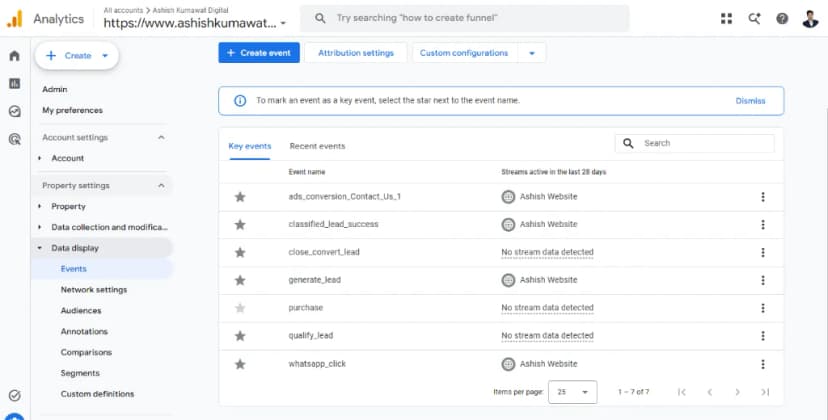
Task: Open My preferences
Action: pyautogui.click(x=72, y=110)
